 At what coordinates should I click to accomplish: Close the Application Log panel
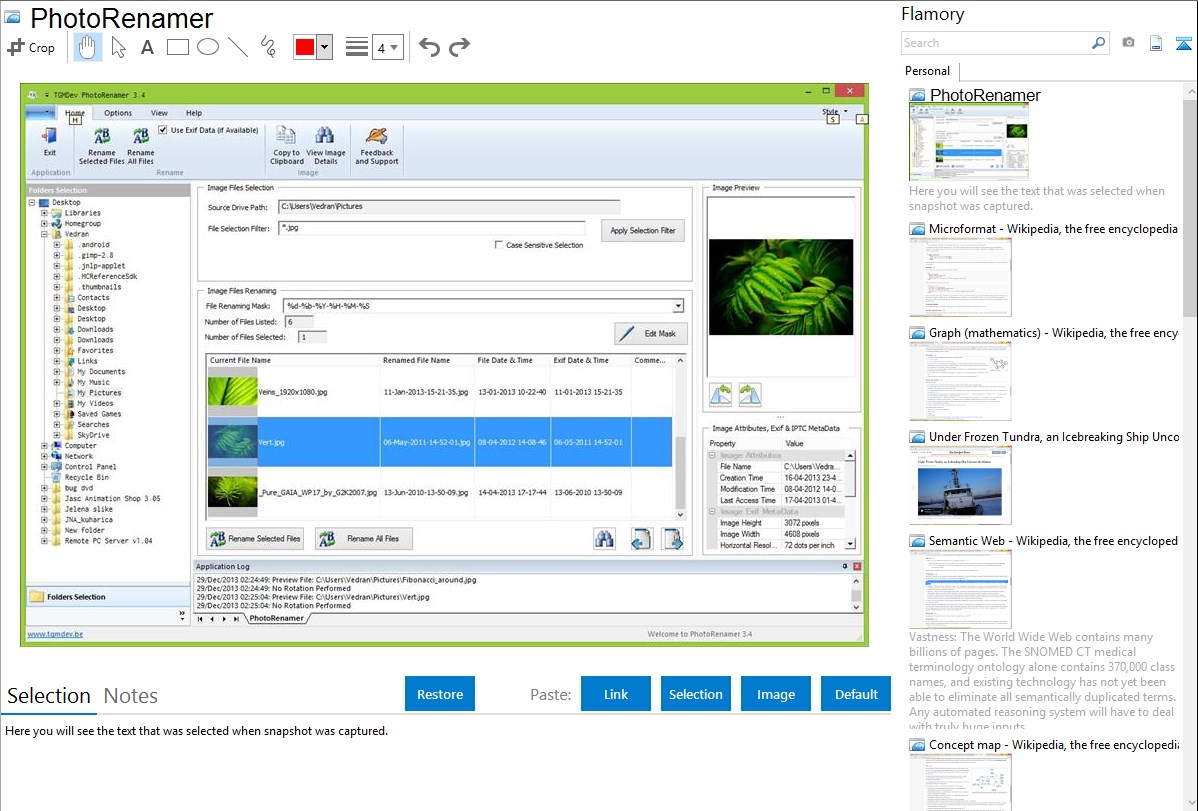click(x=856, y=566)
